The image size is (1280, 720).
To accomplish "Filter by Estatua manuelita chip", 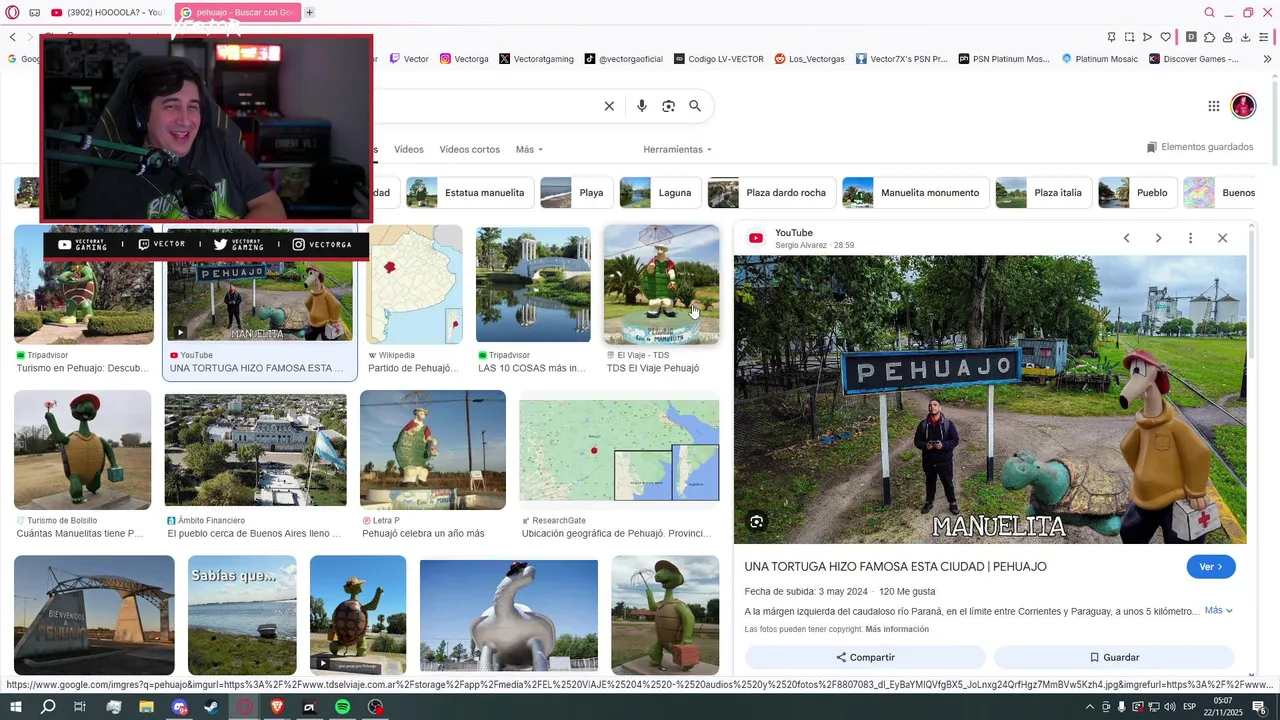I will click(x=469, y=193).
